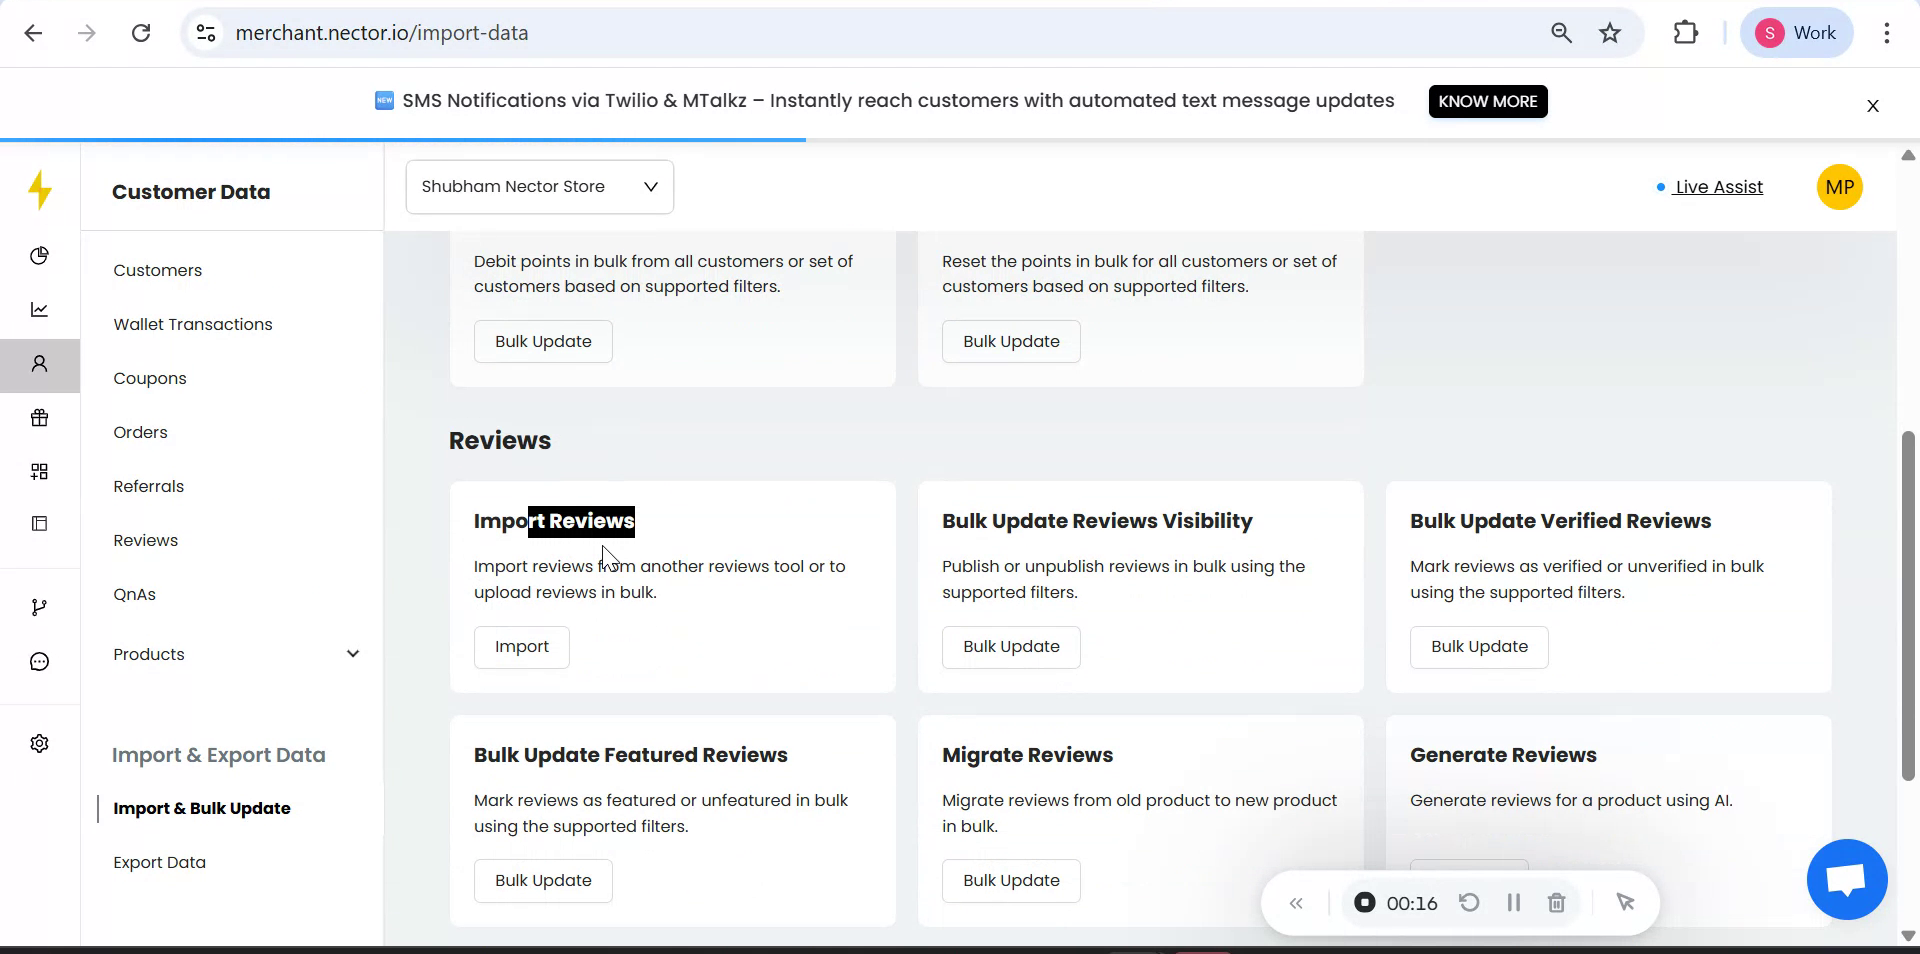Pause the screen recording

coord(1513,903)
